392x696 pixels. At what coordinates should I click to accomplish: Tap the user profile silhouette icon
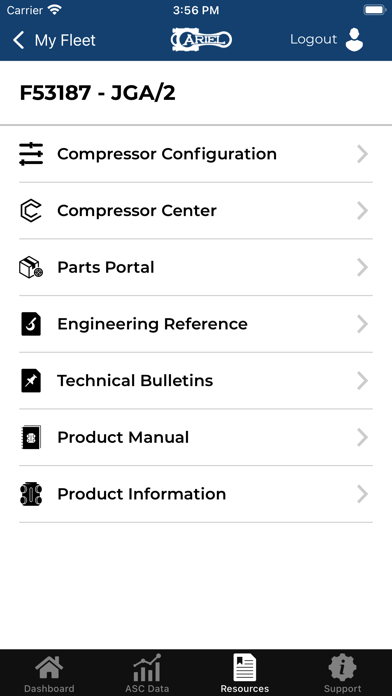[354, 40]
